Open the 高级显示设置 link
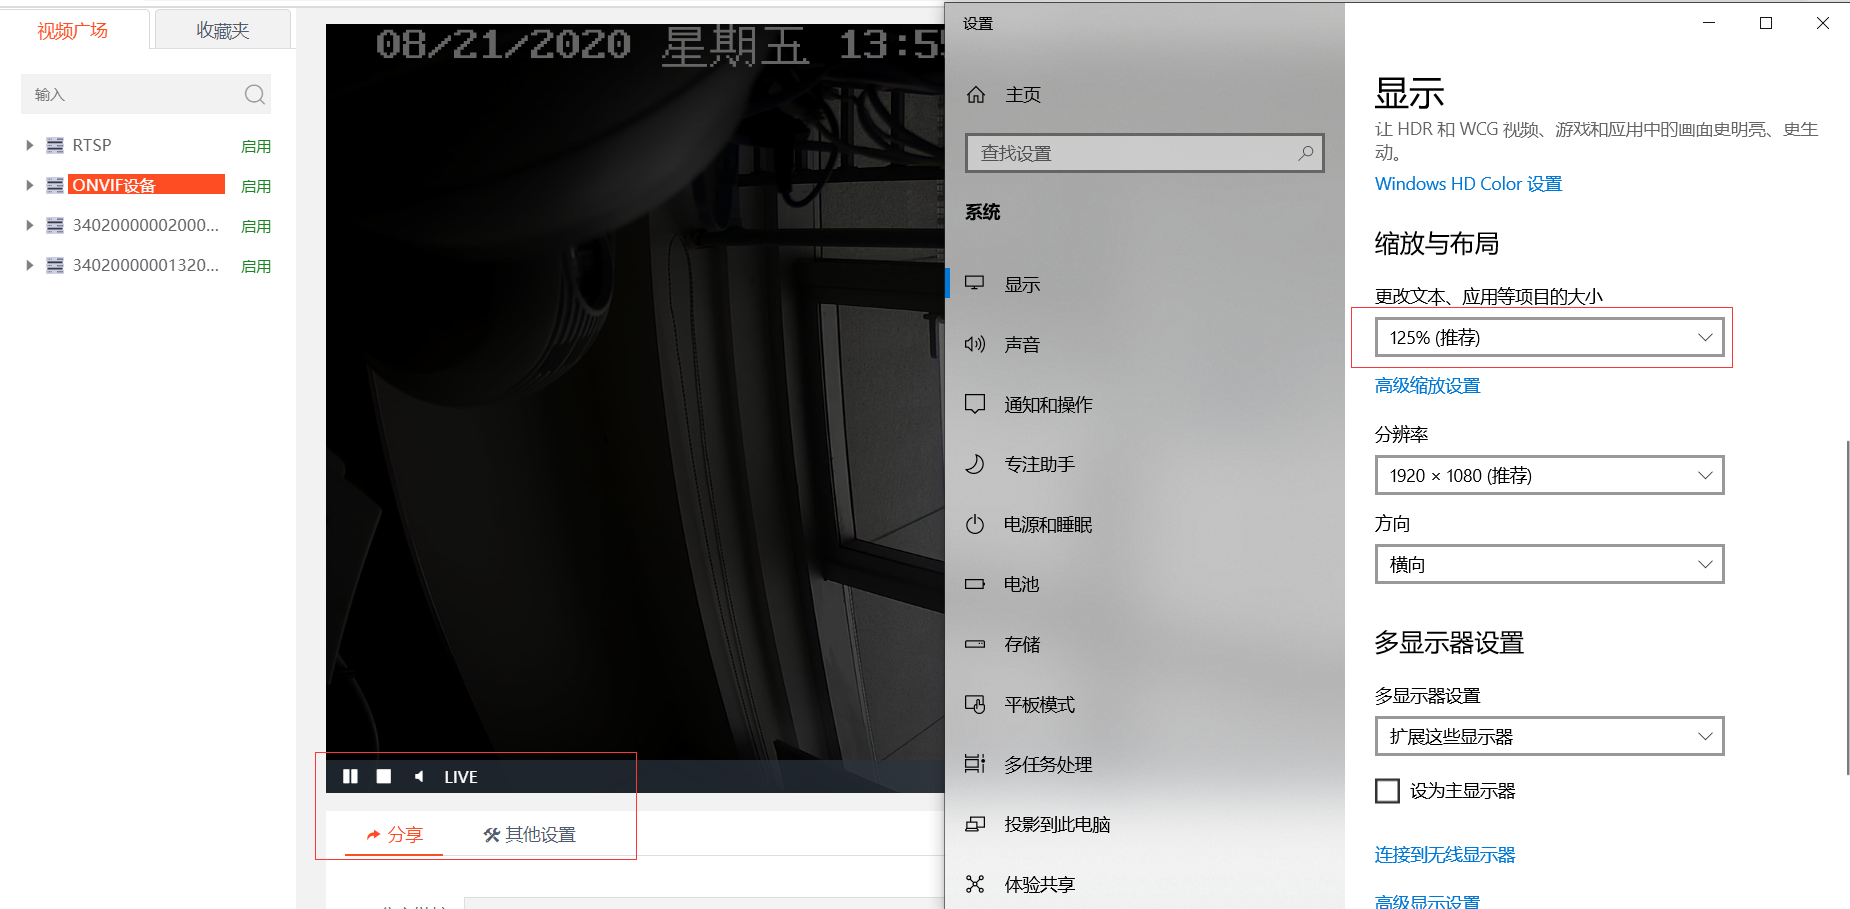Image resolution: width=1850 pixels, height=909 pixels. (1427, 902)
